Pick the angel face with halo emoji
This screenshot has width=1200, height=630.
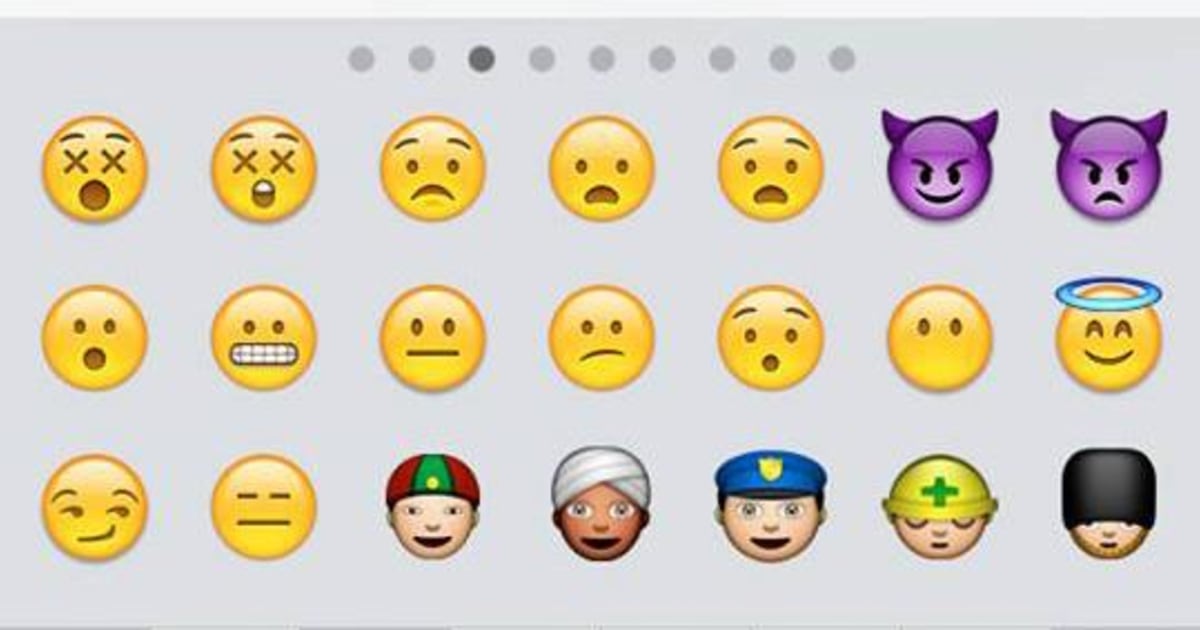click(1109, 334)
